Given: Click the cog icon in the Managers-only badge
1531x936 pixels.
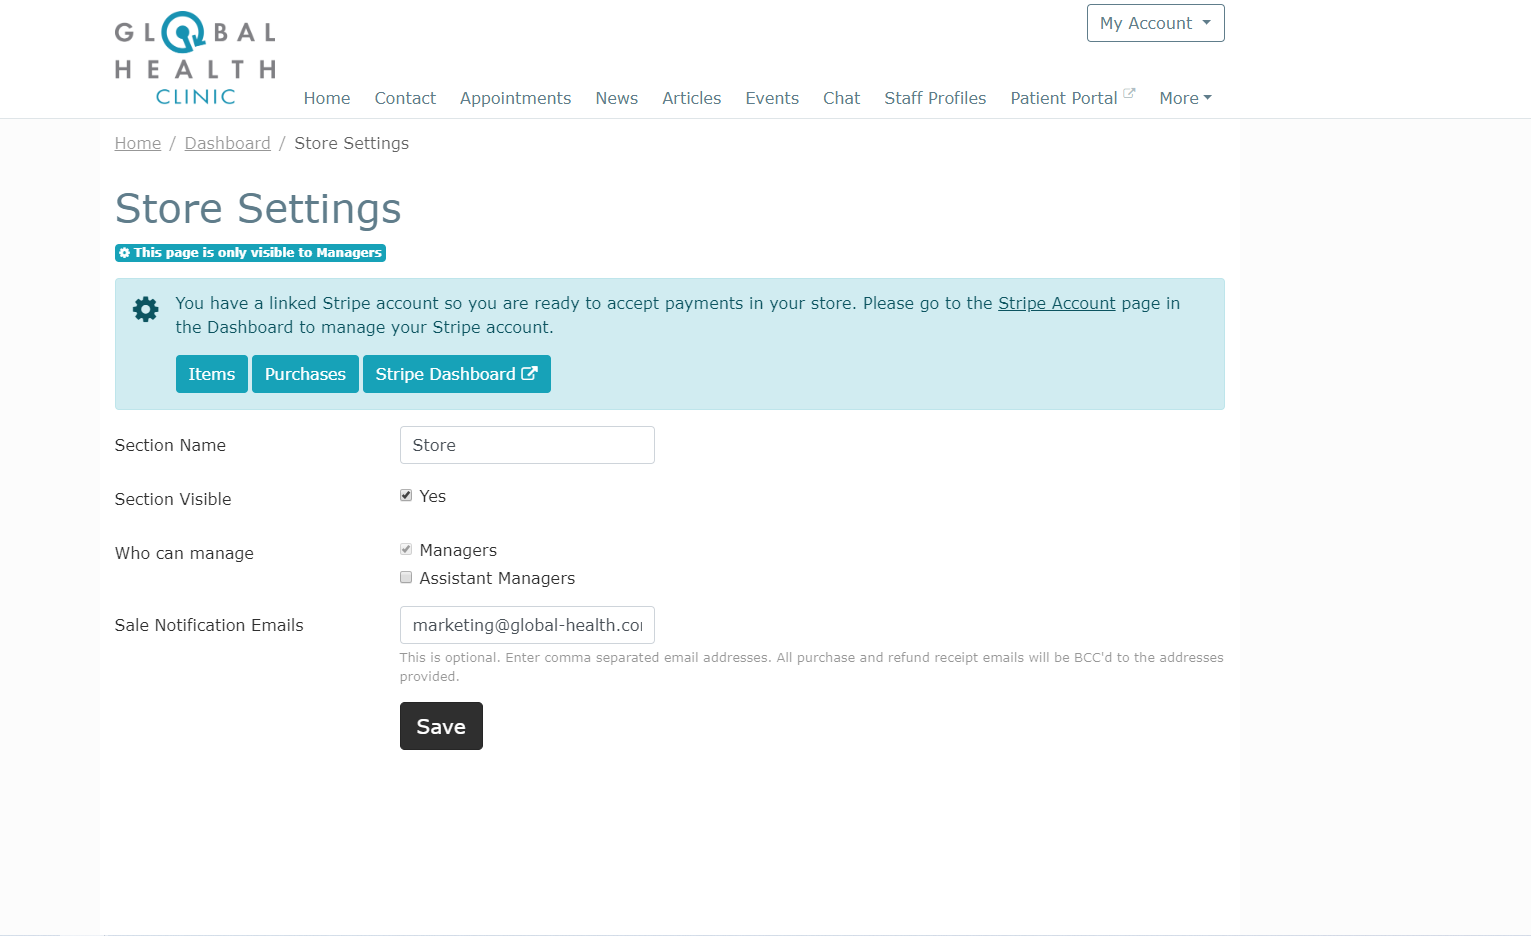Looking at the screenshot, I should tap(125, 253).
